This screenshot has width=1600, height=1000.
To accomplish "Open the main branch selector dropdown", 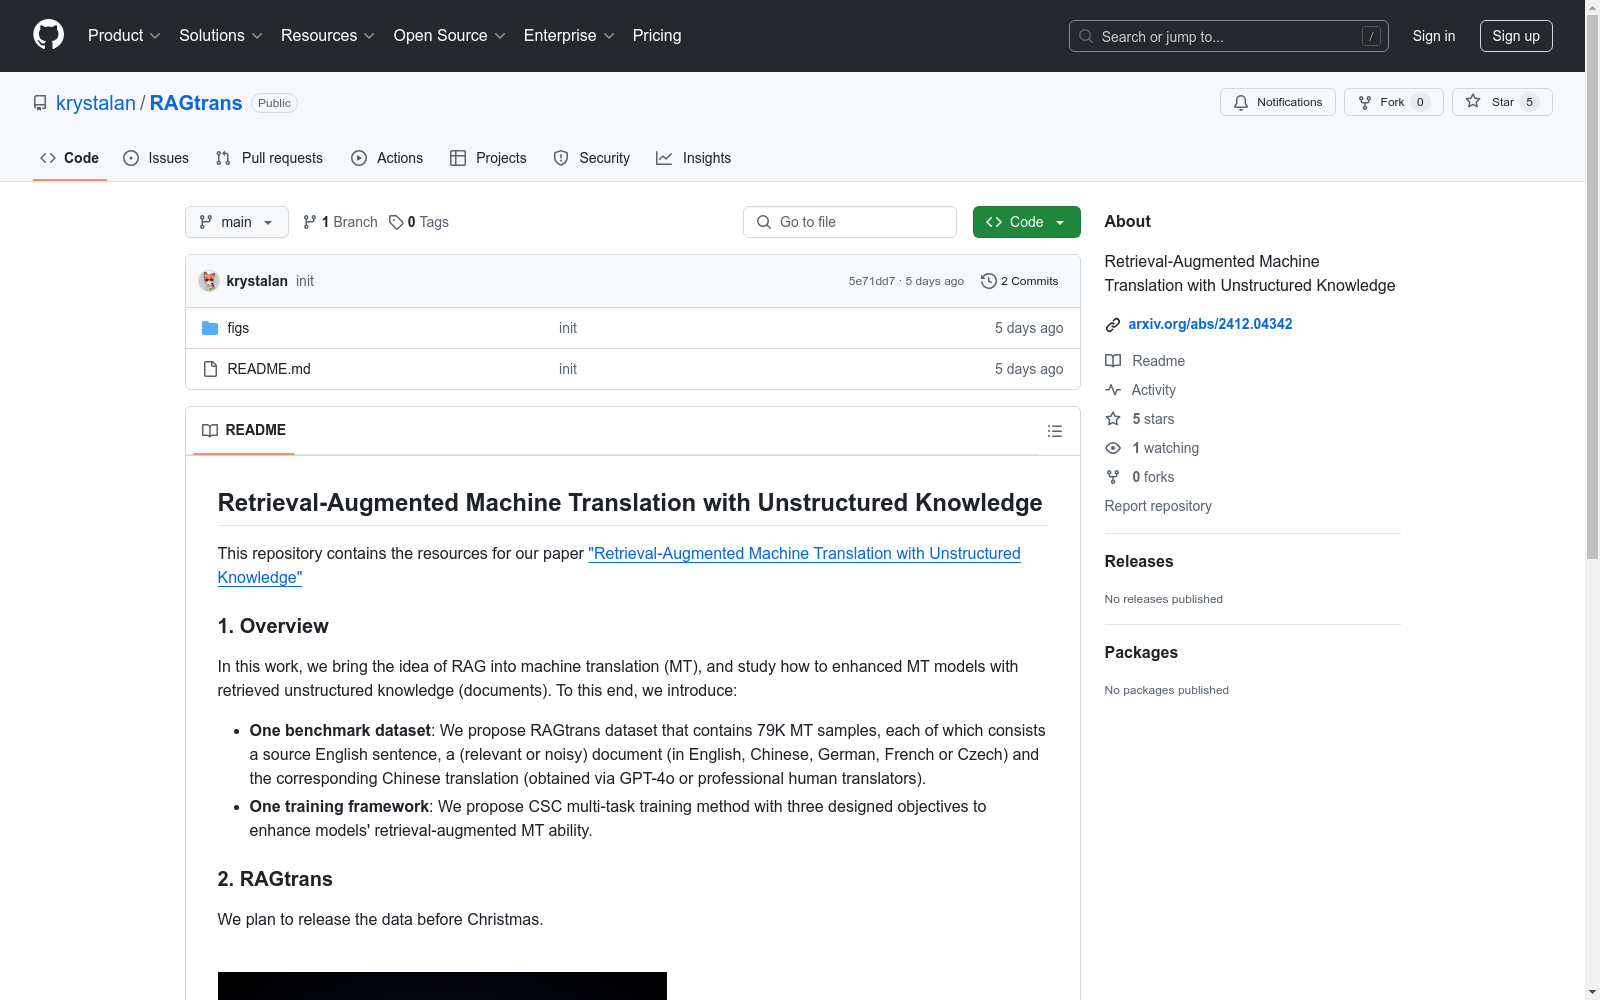I will pos(237,222).
